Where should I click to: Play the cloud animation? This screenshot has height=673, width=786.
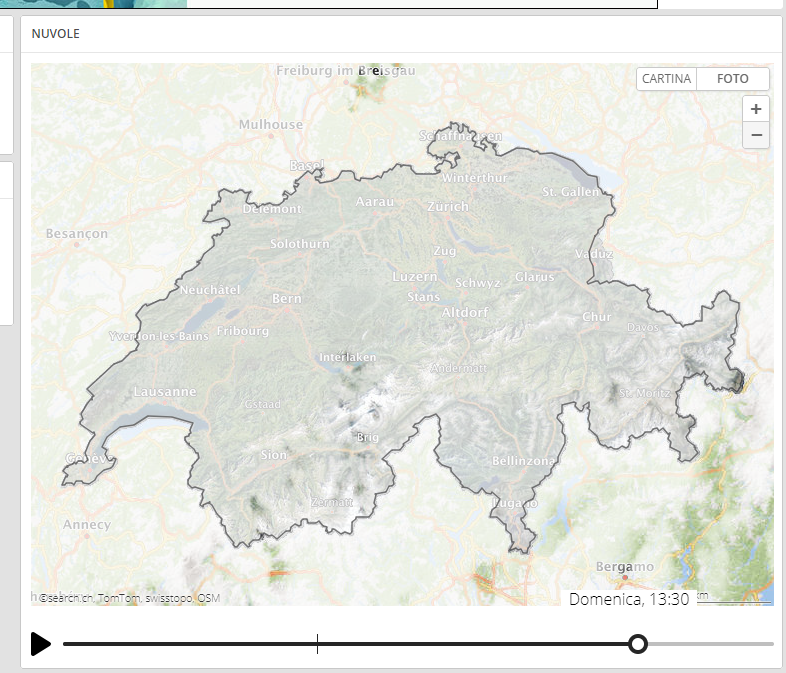coord(40,644)
